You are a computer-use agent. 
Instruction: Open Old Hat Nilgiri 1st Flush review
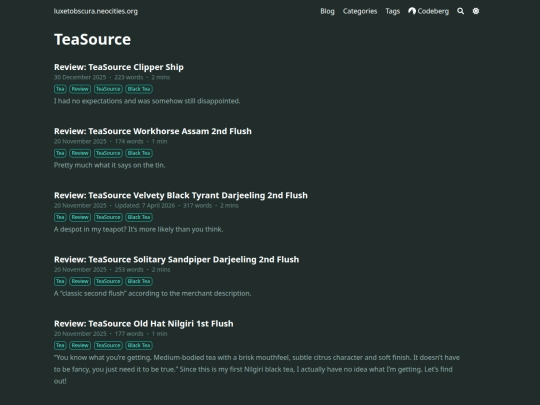[x=144, y=323]
